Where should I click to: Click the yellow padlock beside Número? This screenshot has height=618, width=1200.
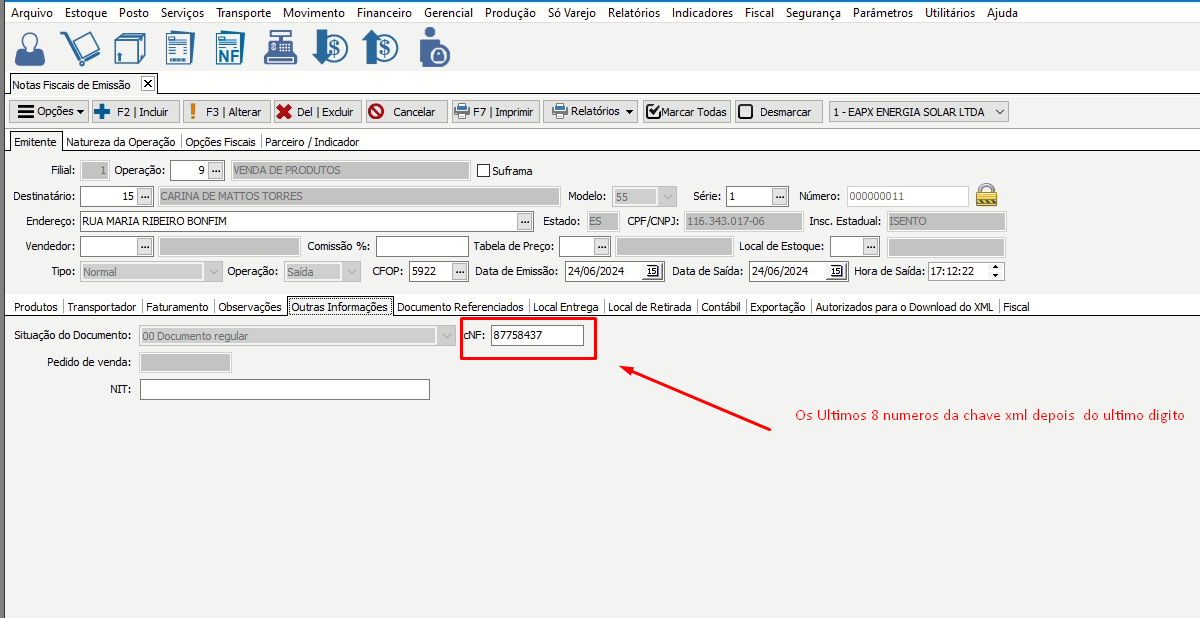pos(987,195)
